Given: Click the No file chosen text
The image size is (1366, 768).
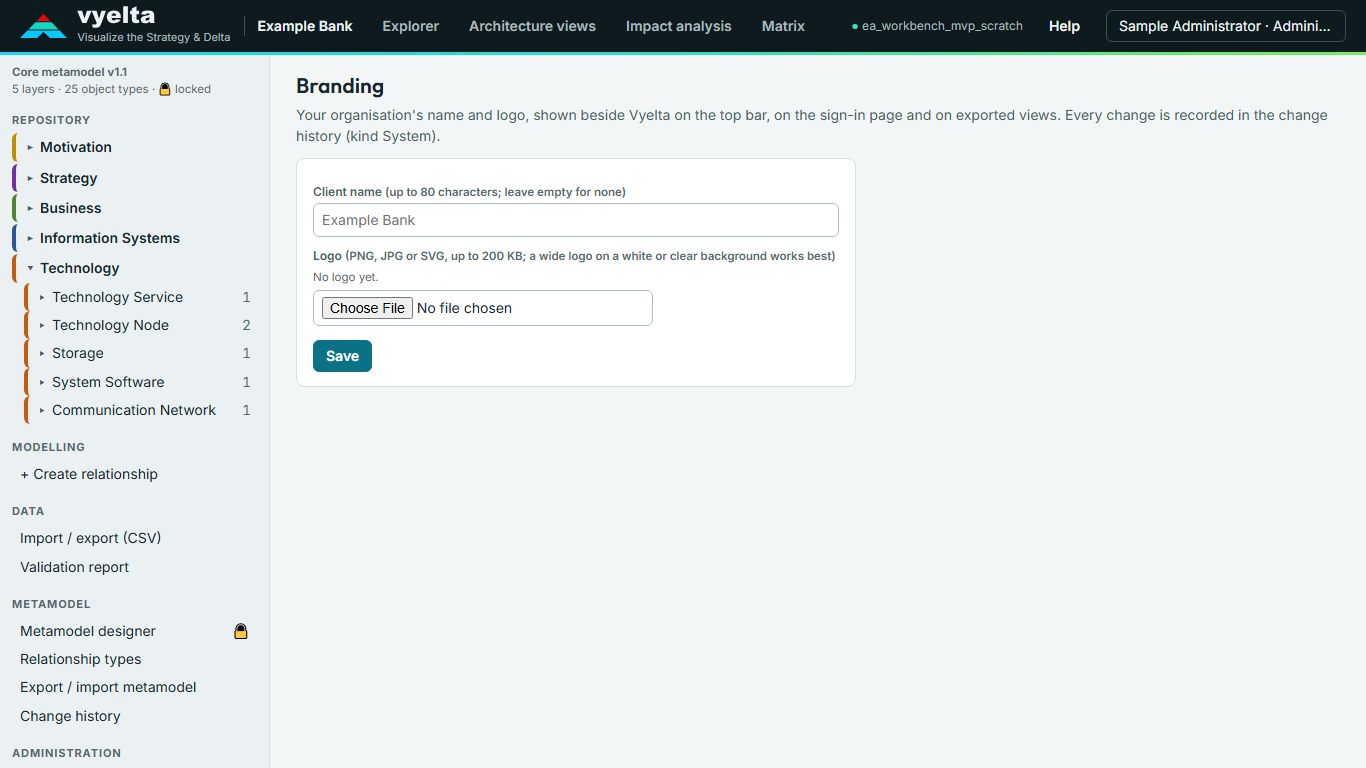Looking at the screenshot, I should (464, 308).
